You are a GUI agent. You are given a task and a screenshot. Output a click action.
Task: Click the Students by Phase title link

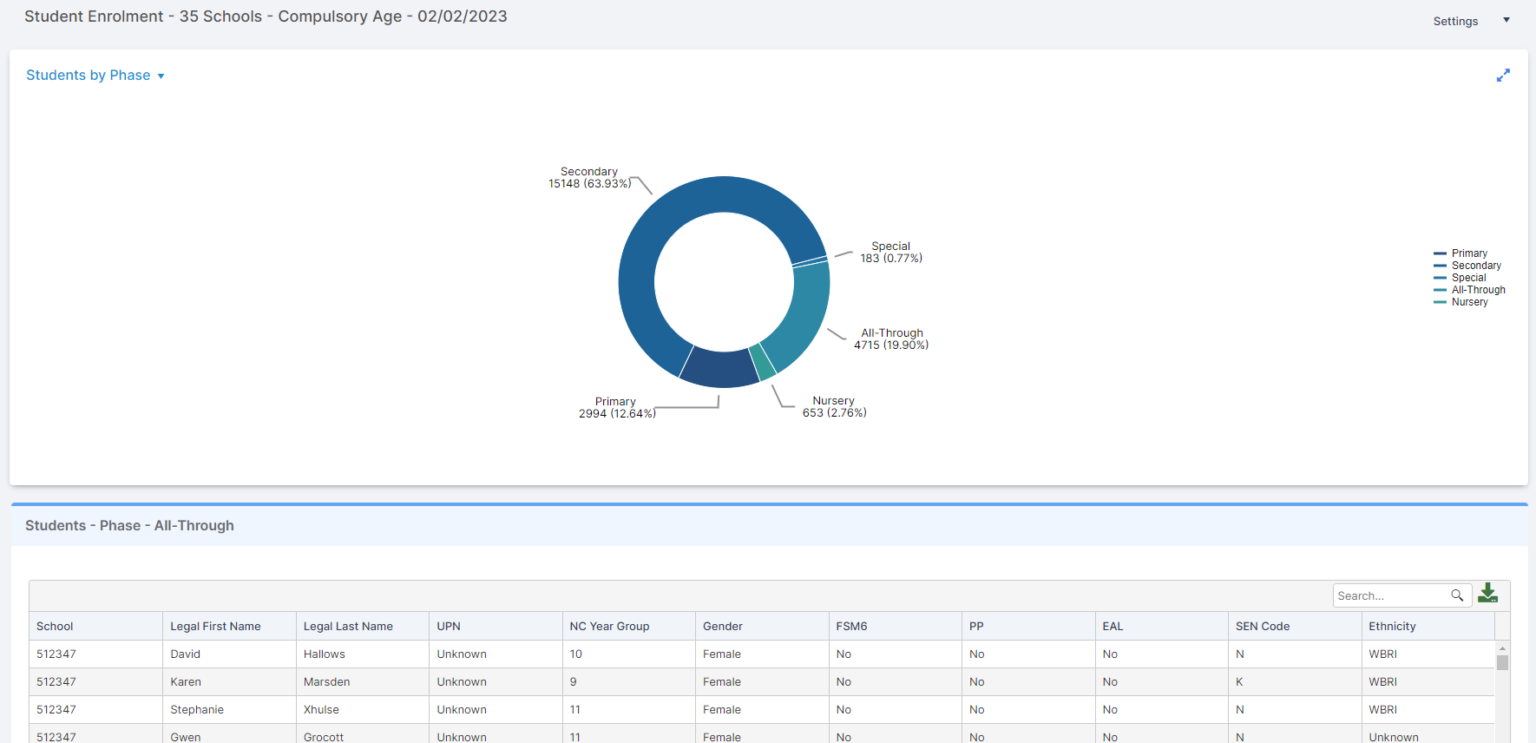pos(88,75)
